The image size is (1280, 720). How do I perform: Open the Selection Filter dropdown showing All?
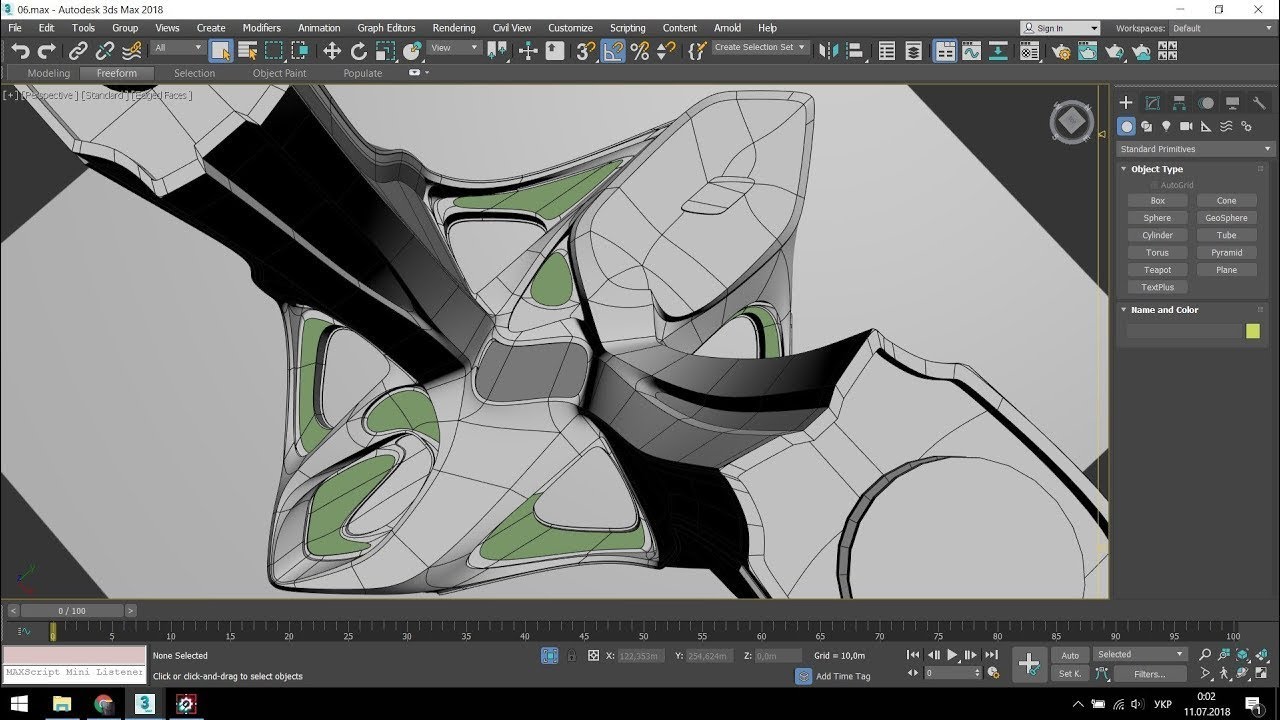(178, 48)
